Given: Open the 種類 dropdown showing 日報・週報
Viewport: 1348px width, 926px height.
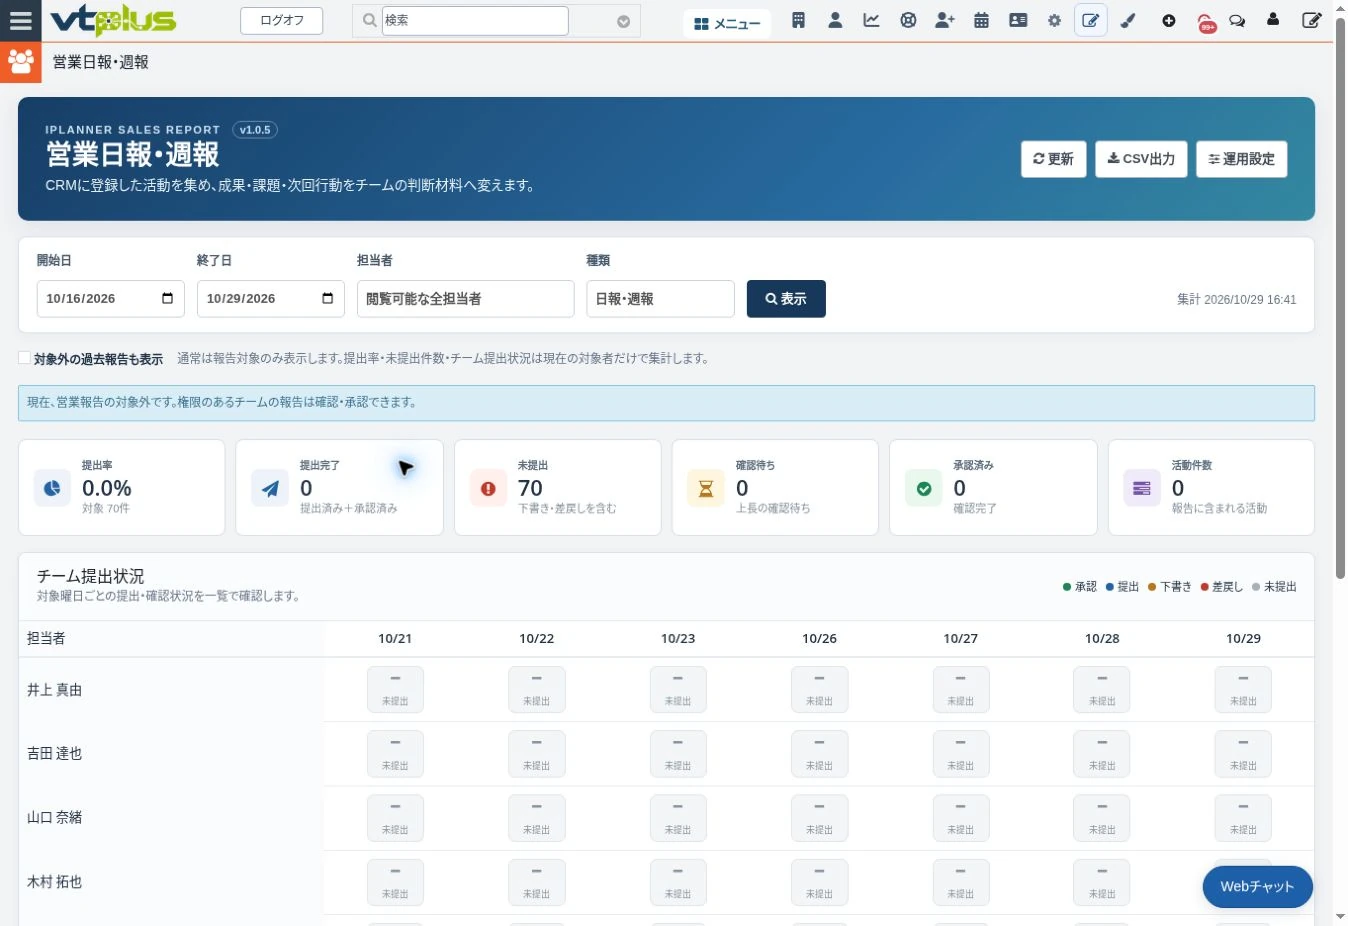Looking at the screenshot, I should pyautogui.click(x=660, y=299).
